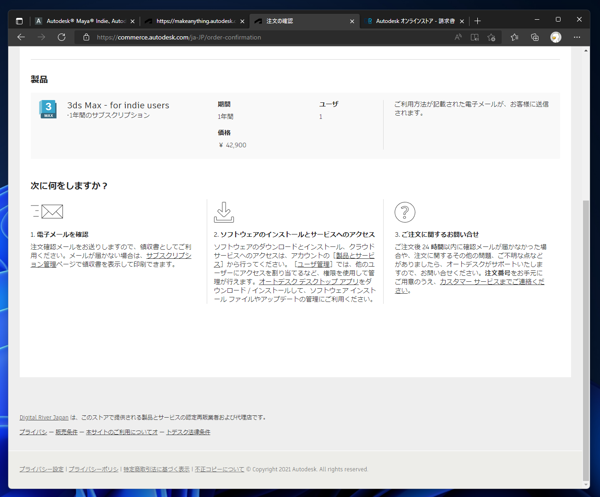Click the 次に何をしますか？ heading
Image resolution: width=600 pixels, height=497 pixels.
69,186
